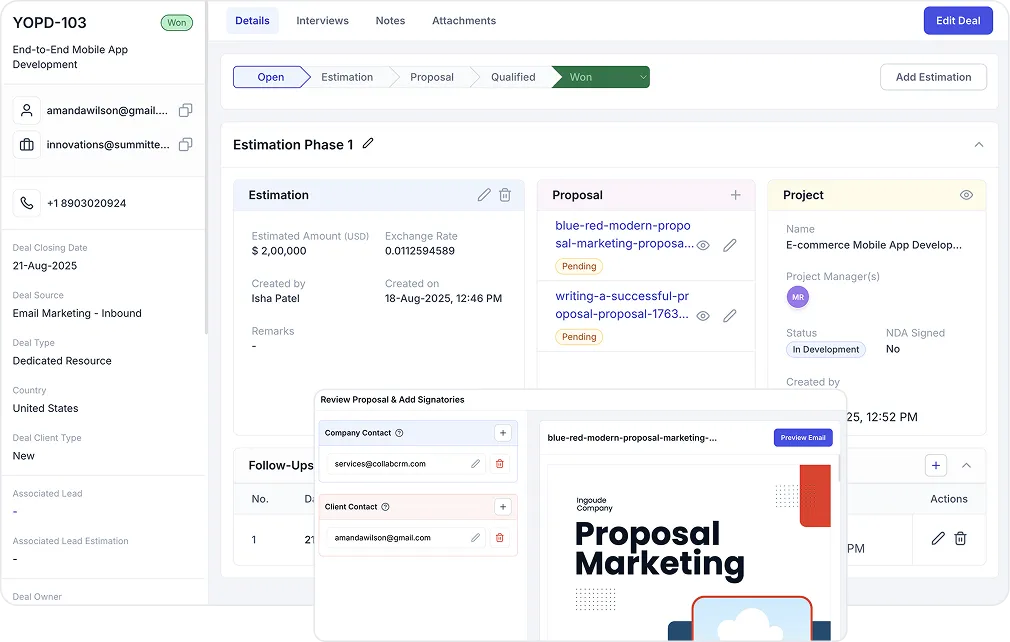
Task: Add another Company Contact signatory
Action: (x=503, y=432)
